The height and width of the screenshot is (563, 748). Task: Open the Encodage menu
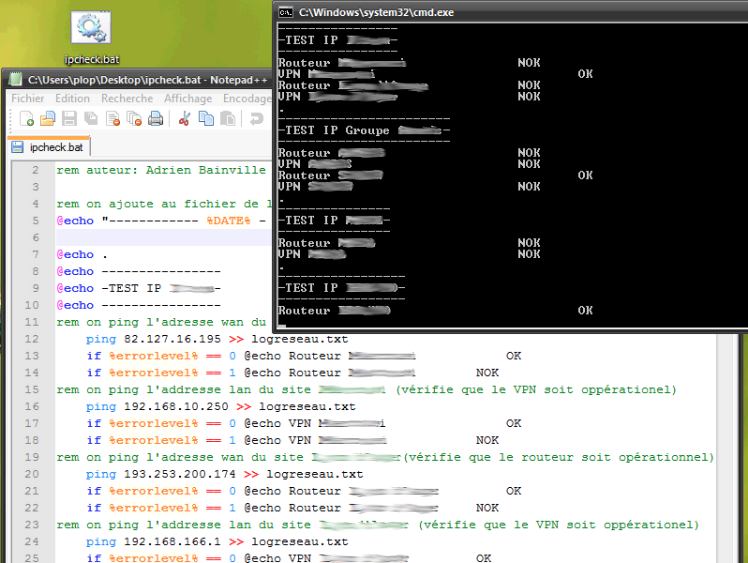(x=247, y=98)
